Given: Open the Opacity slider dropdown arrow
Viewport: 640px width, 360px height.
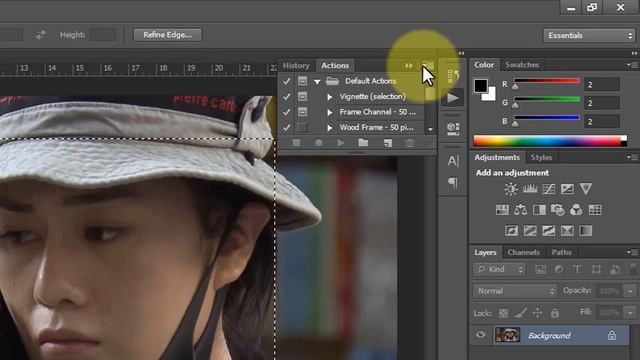Looking at the screenshot, I should click(630, 291).
